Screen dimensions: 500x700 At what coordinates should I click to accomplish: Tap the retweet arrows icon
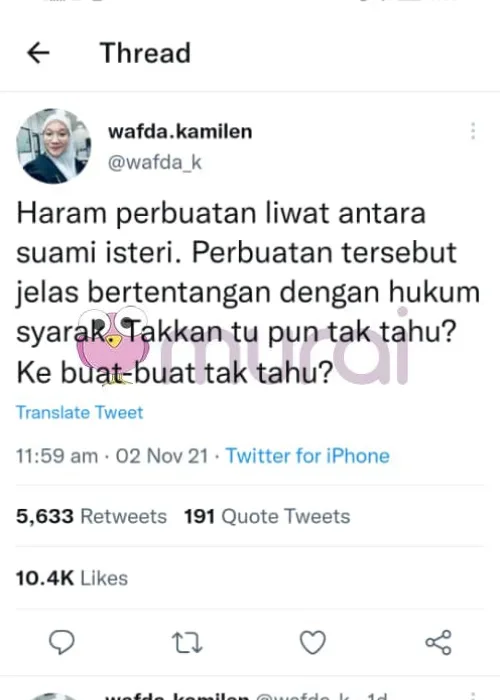[187, 643]
